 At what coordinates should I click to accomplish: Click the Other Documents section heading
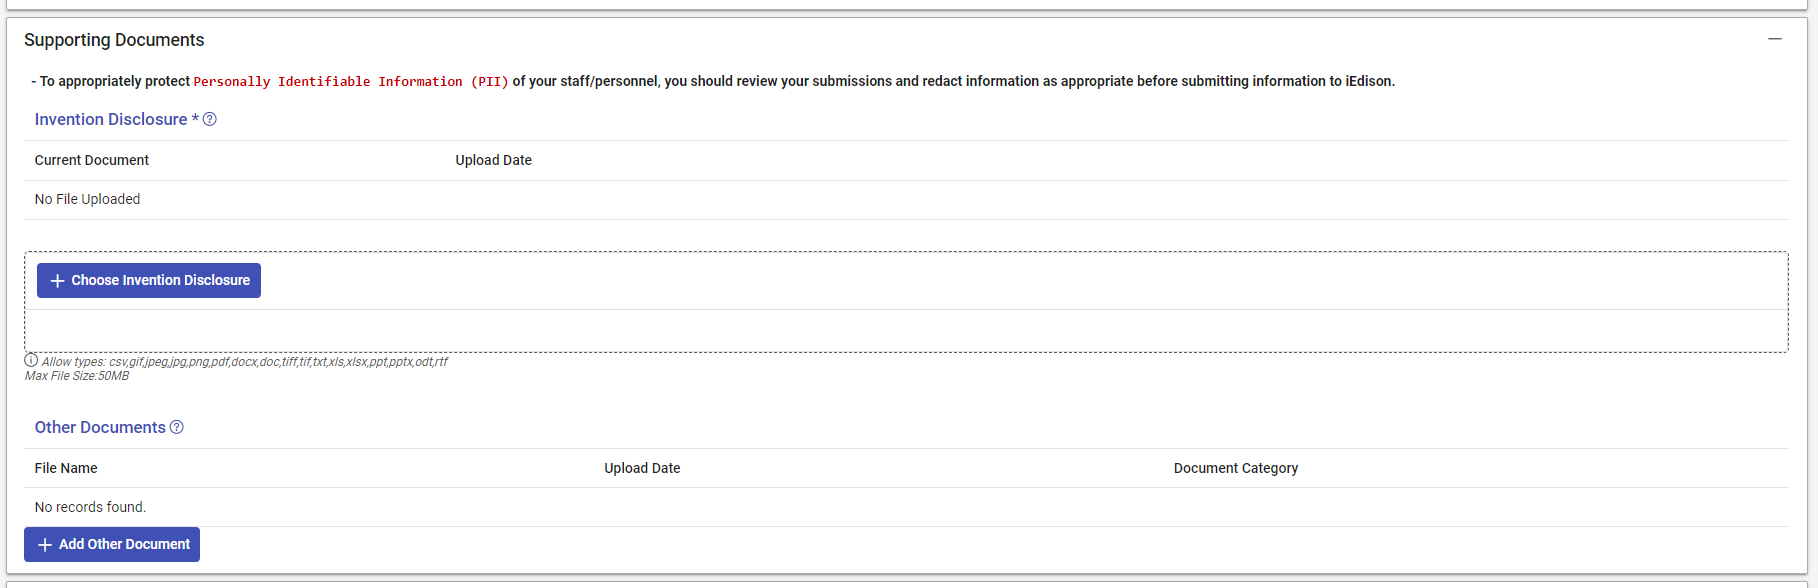tap(100, 427)
